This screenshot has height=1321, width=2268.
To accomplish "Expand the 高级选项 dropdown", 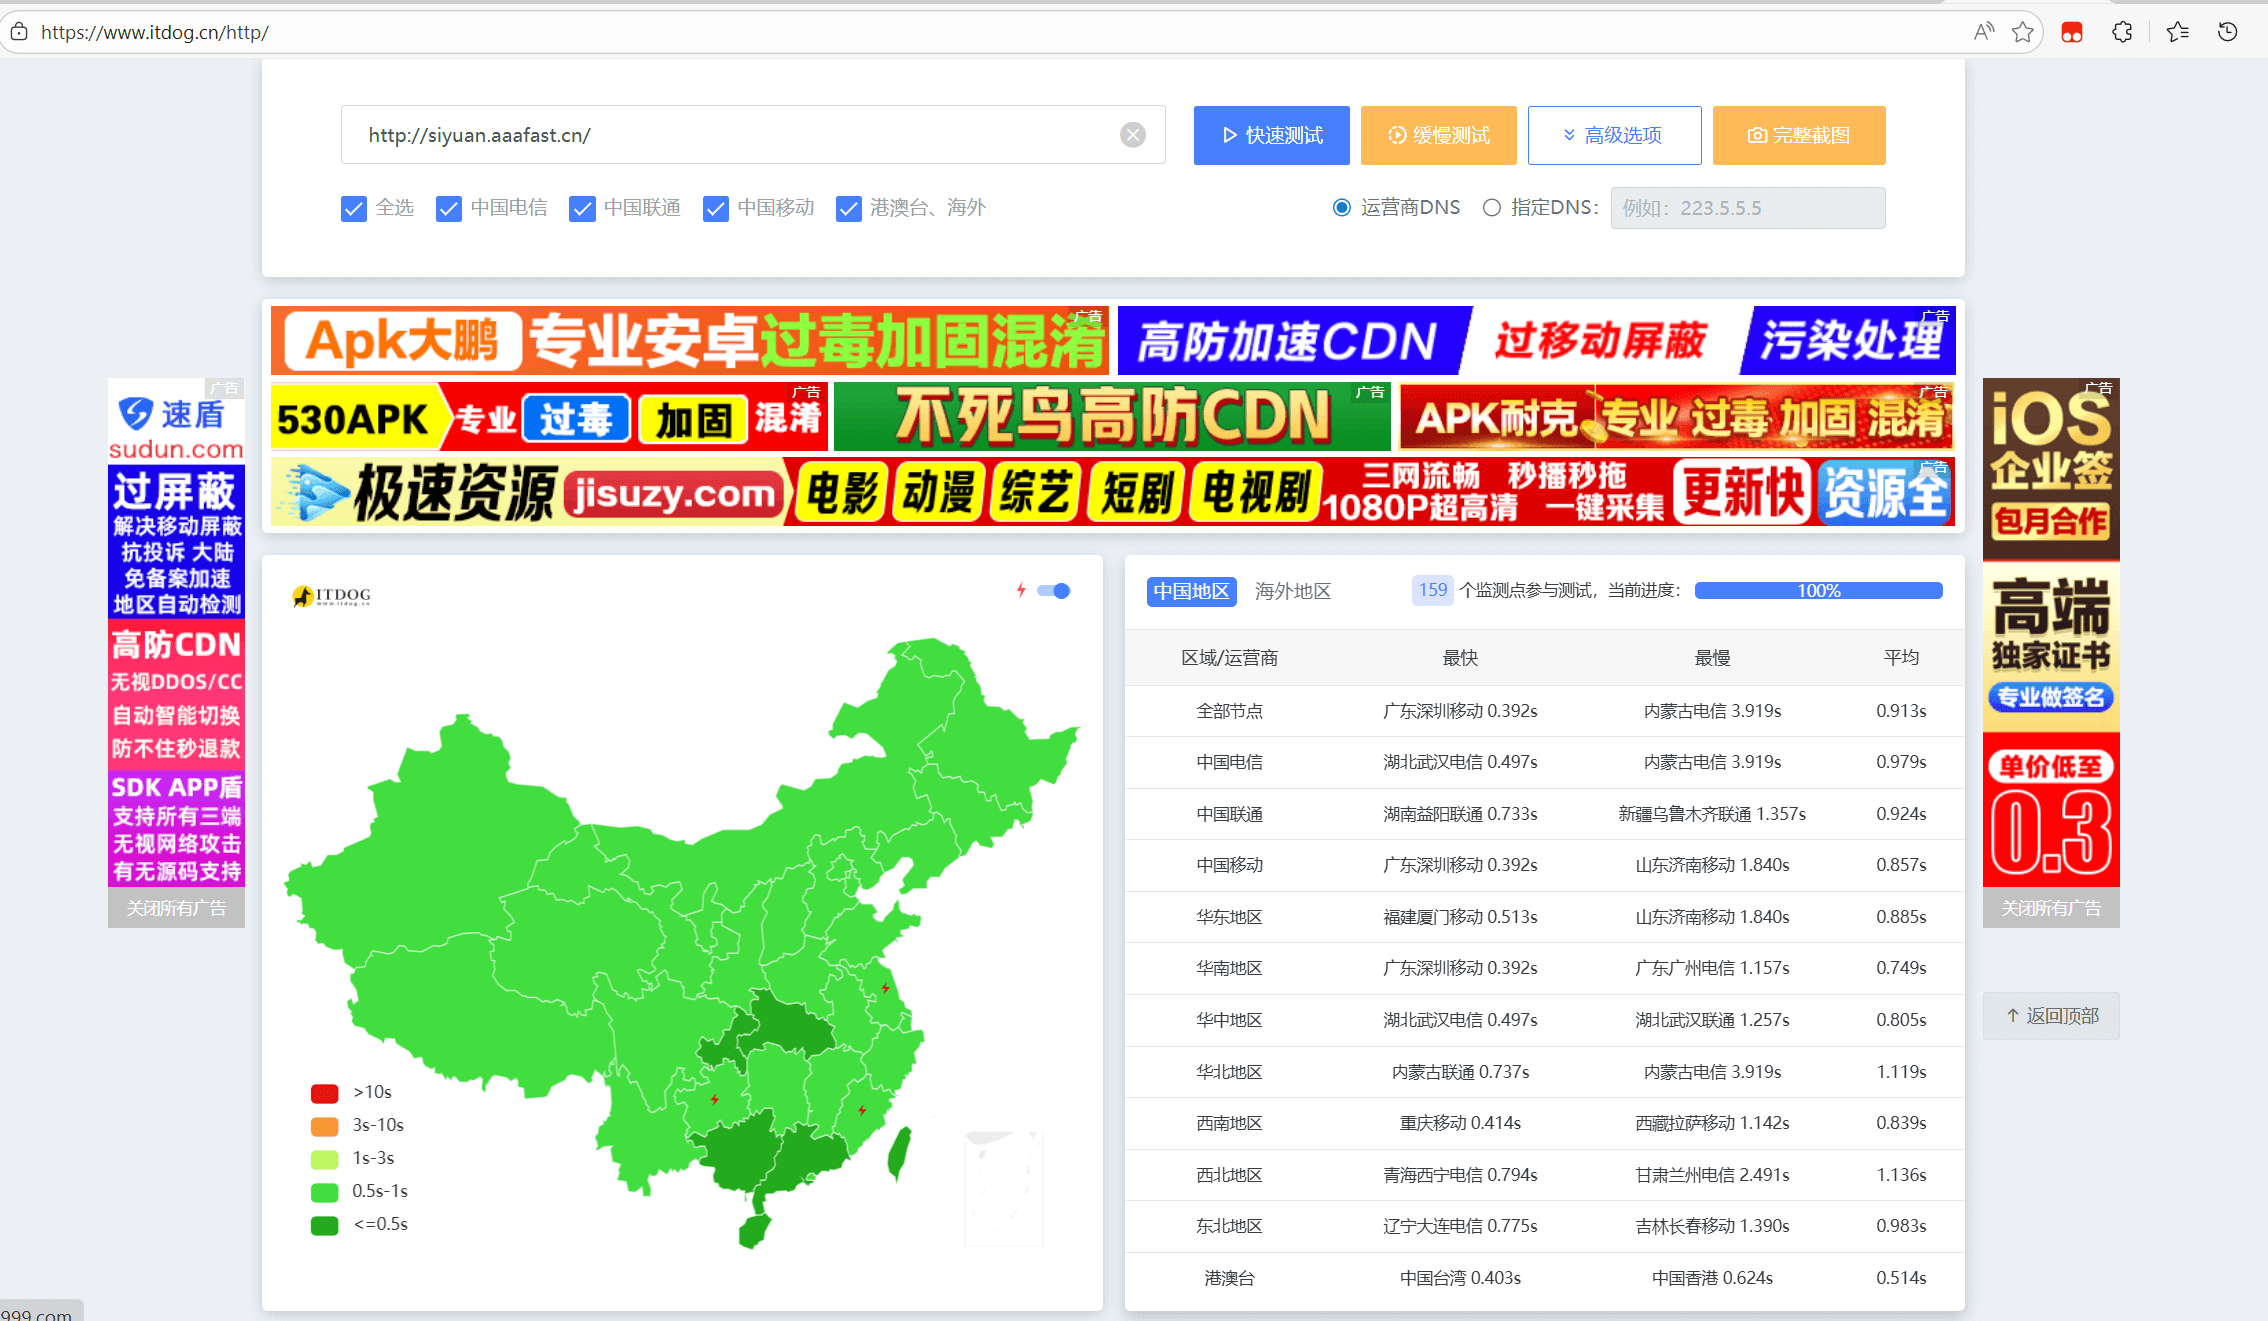I will [x=1614, y=135].
